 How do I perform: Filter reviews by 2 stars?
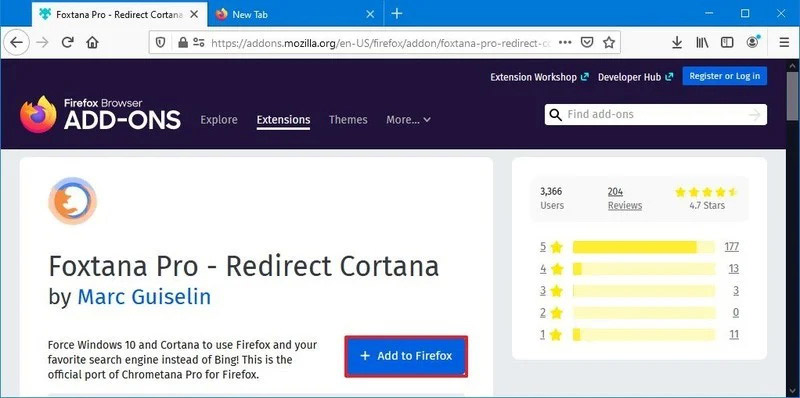pyautogui.click(x=551, y=313)
